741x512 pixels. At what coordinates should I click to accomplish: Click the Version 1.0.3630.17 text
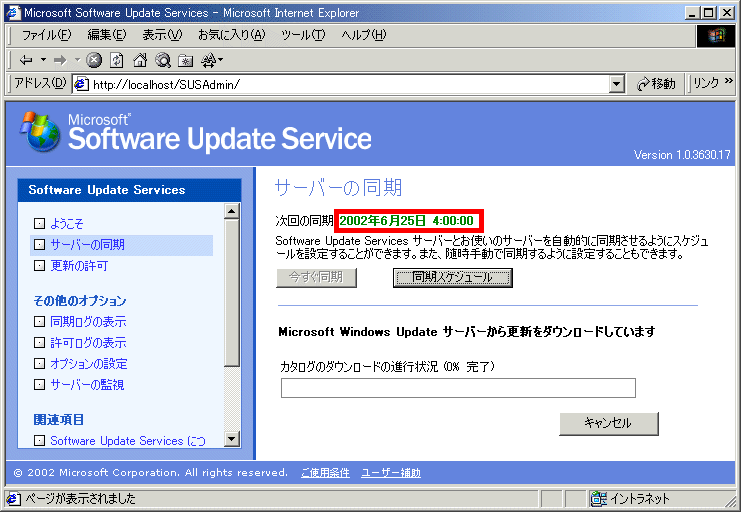(x=682, y=155)
